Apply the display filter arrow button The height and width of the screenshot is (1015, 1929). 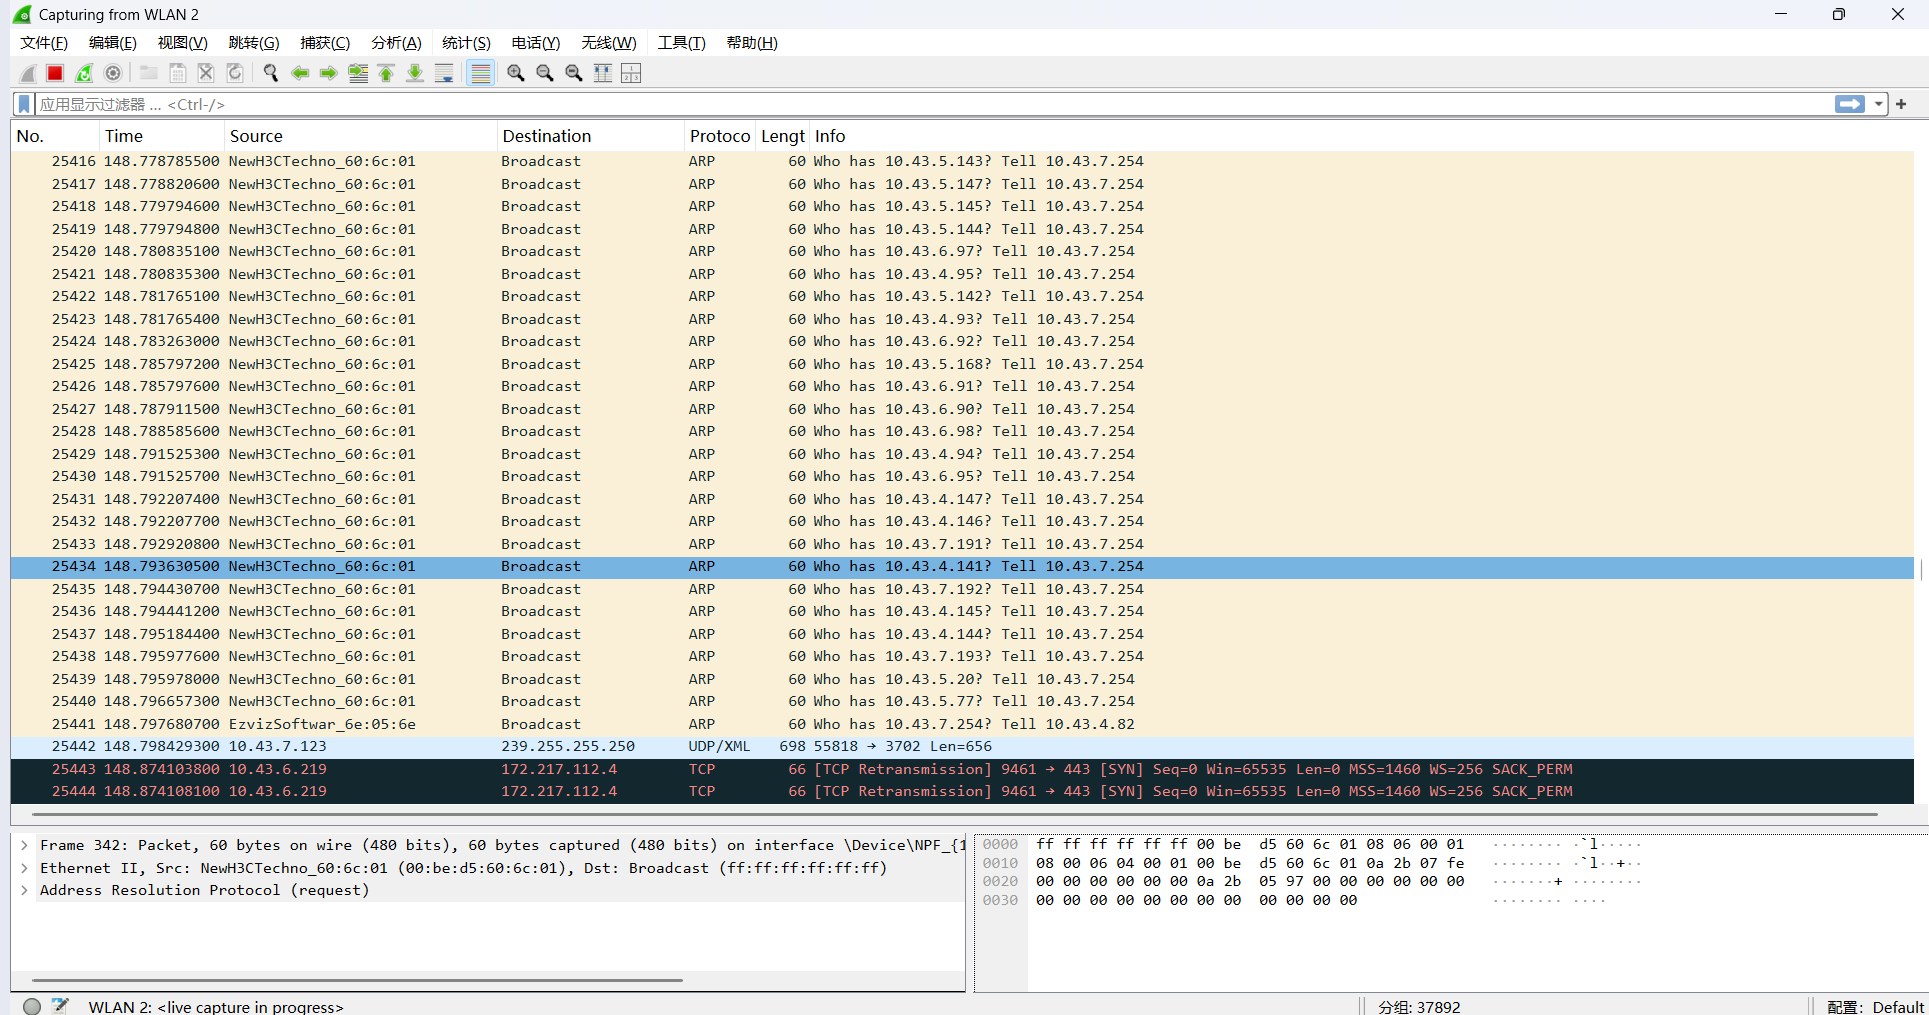1850,104
